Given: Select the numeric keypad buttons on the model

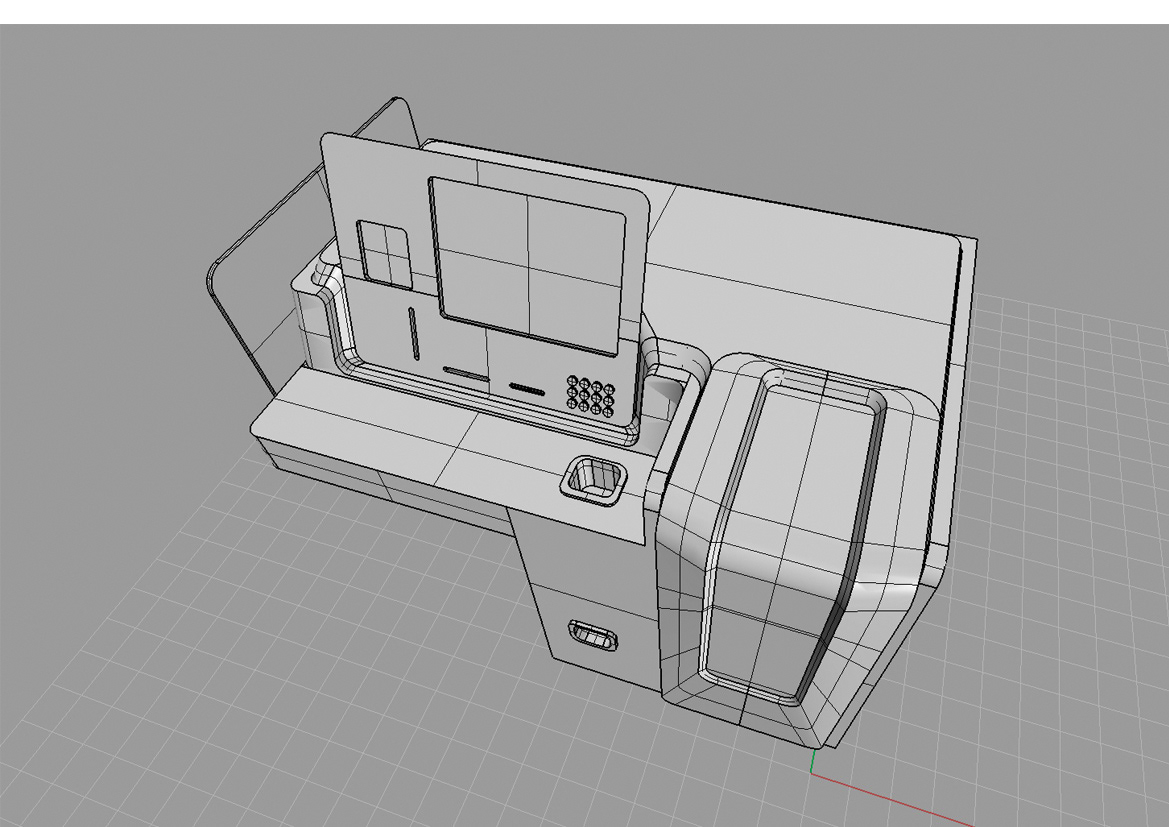Looking at the screenshot, I should click(x=591, y=395).
